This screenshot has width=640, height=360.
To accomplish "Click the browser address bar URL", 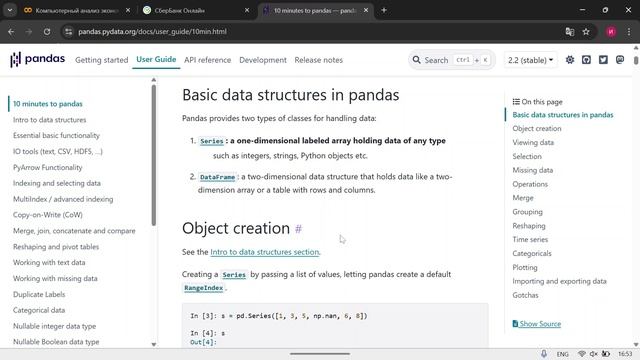I will click(152, 31).
